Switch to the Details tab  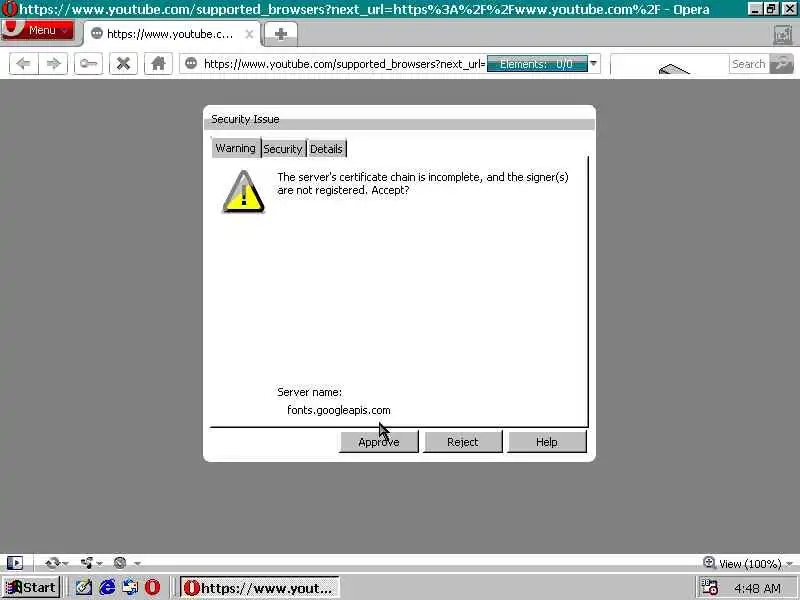(327, 148)
